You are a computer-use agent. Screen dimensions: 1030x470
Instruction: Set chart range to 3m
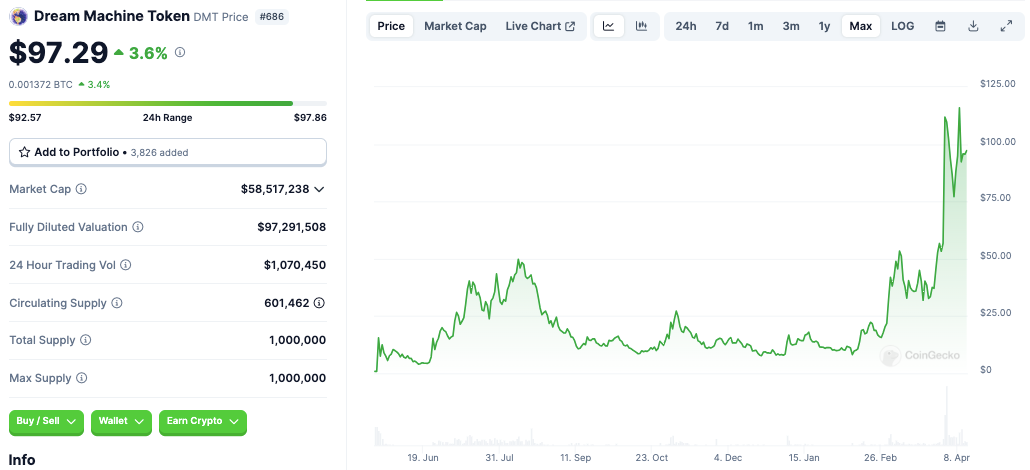coord(791,26)
